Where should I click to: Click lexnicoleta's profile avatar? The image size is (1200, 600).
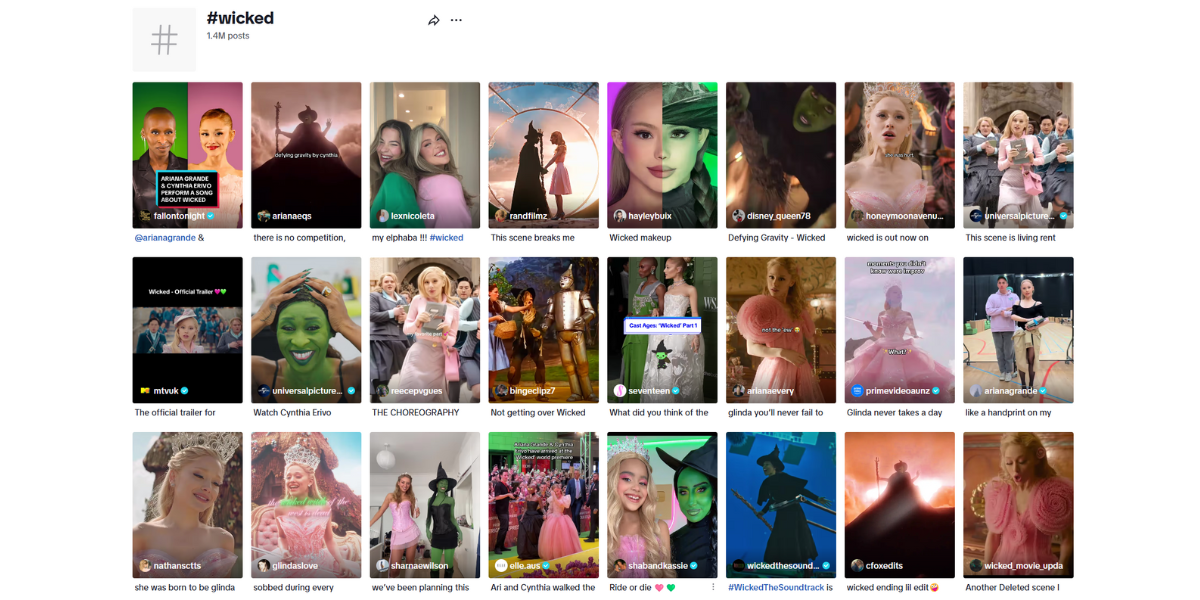(x=383, y=216)
